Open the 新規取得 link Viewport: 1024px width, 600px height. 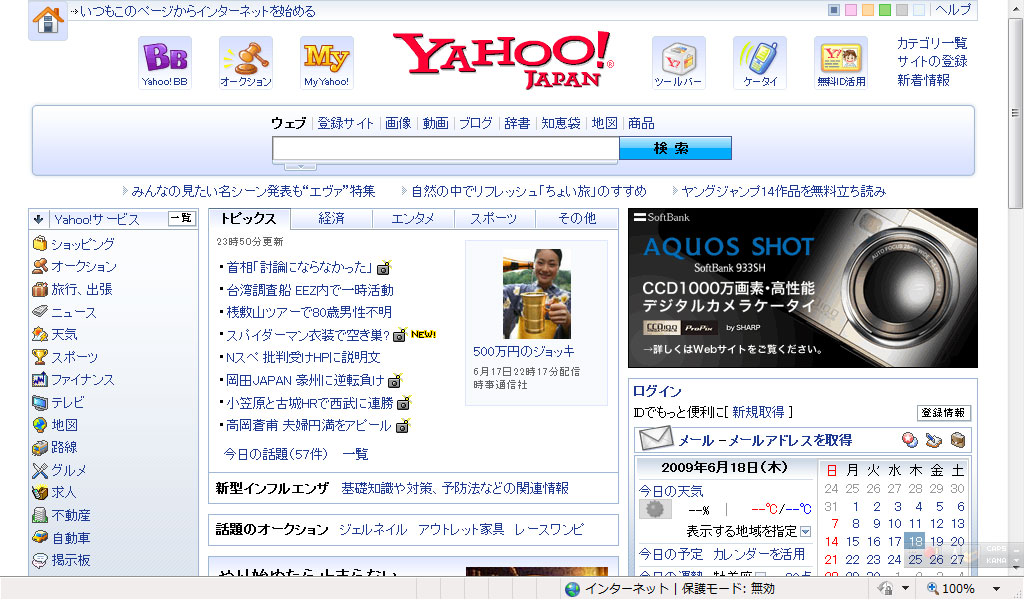tap(758, 412)
